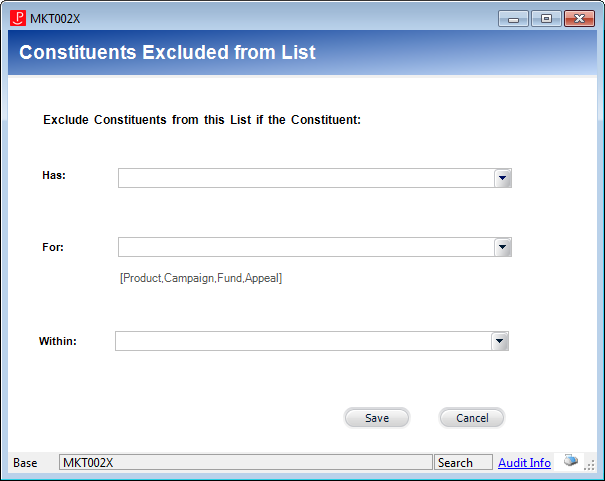Open the Audit Info link

(524, 462)
